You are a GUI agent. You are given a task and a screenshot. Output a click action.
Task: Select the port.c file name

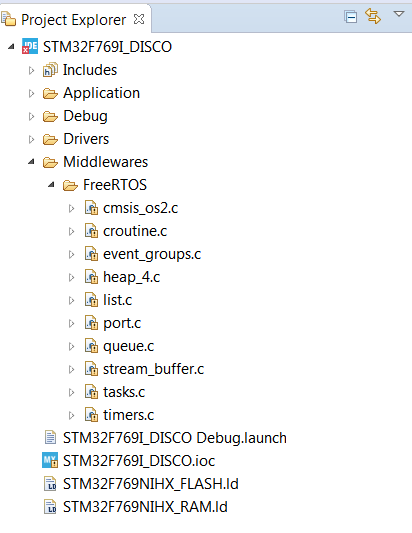pos(122,324)
